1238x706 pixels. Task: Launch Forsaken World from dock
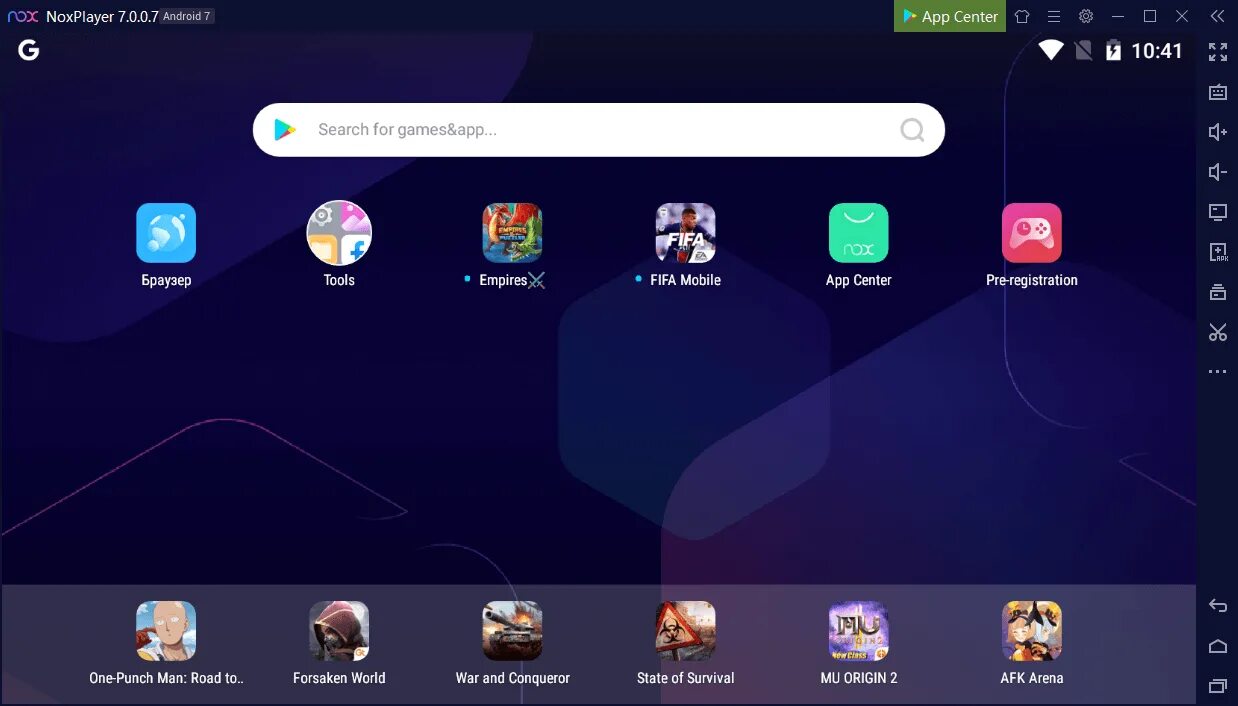click(339, 631)
